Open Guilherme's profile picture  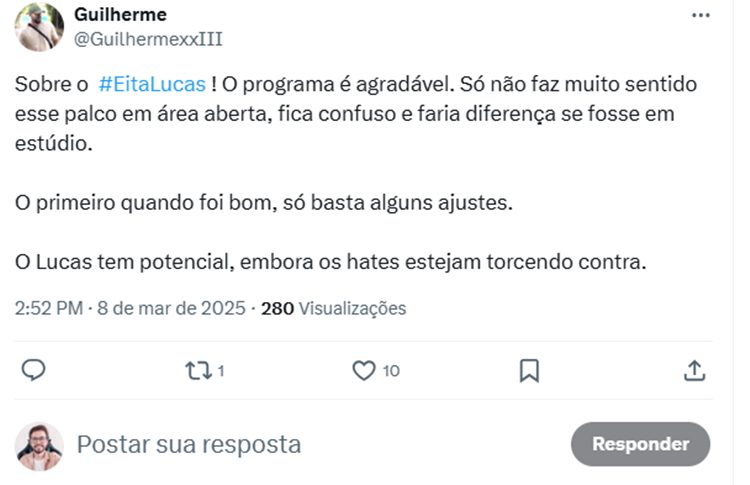pos(40,27)
